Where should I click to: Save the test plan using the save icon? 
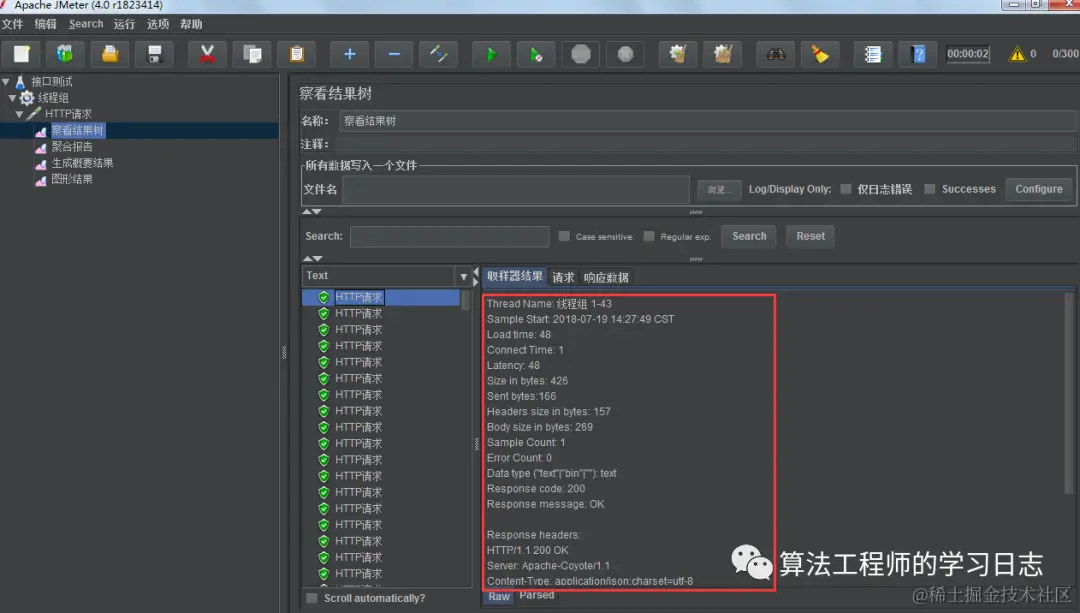153,54
